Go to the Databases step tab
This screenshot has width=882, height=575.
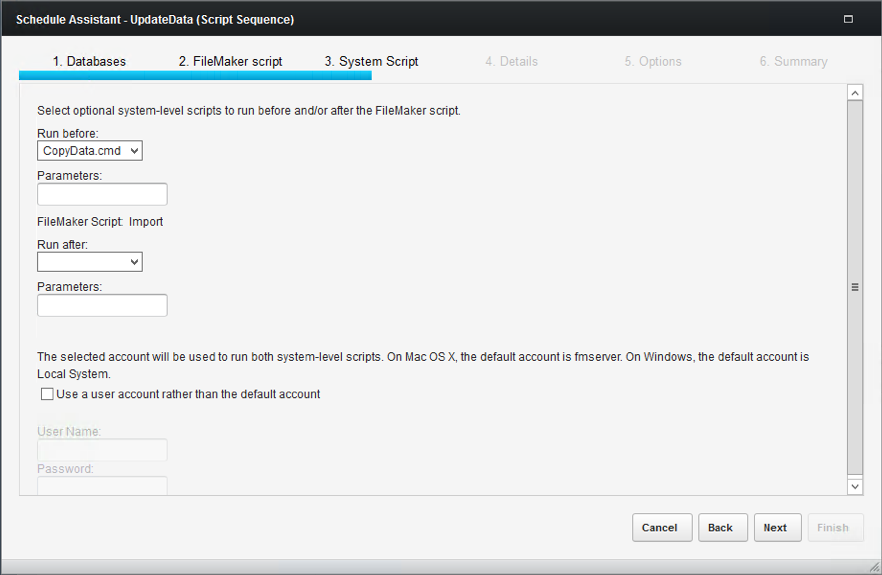[89, 61]
